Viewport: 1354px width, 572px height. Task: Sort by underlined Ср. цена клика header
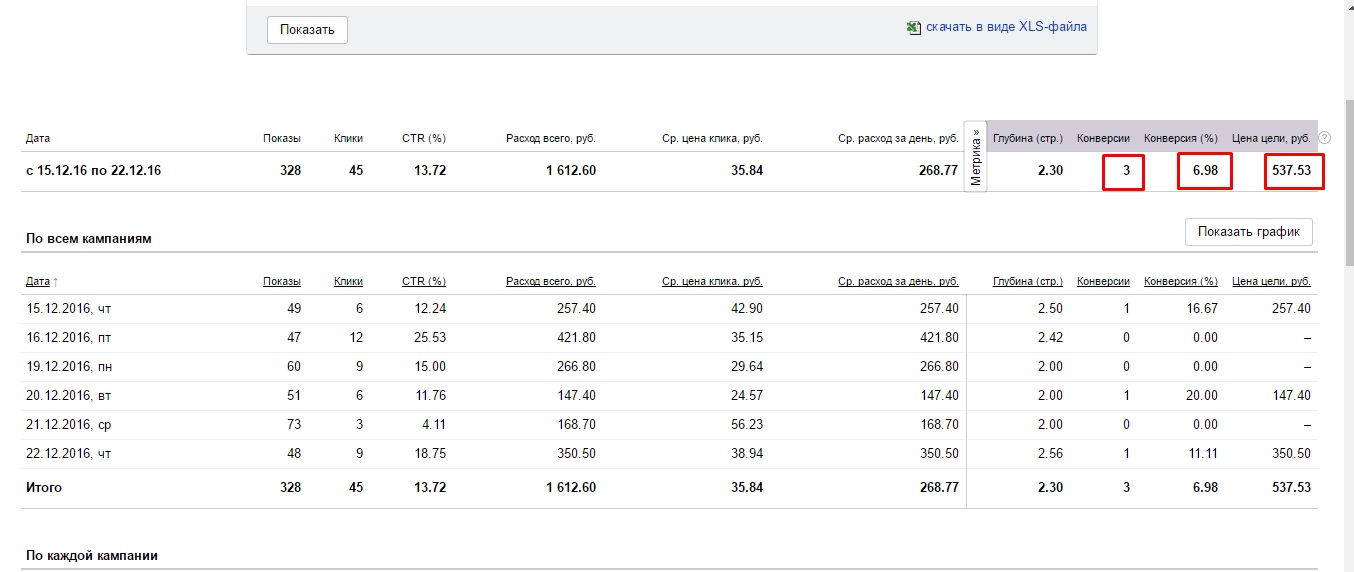(x=712, y=282)
